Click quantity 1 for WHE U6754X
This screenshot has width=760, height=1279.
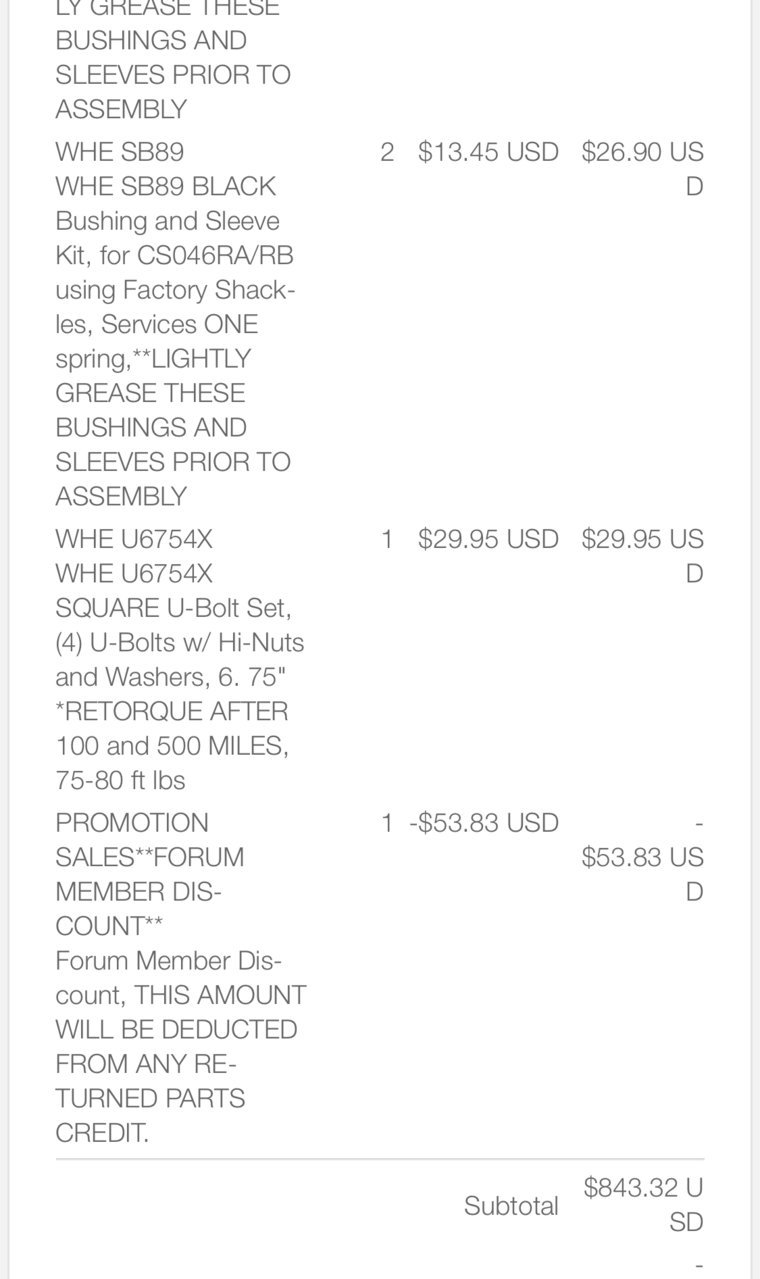tap(387, 539)
